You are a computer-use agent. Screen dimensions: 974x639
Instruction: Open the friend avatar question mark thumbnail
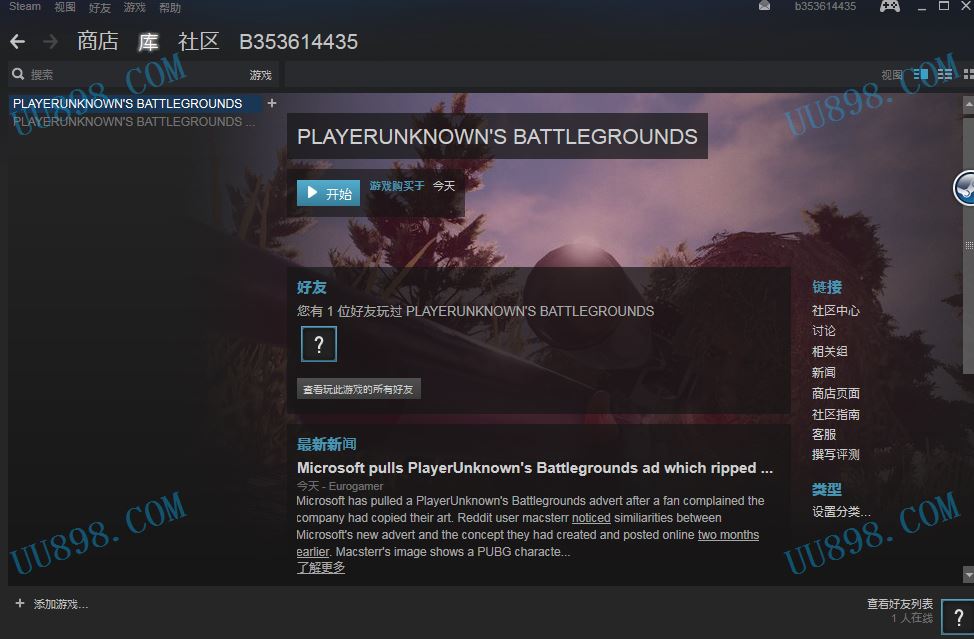pyautogui.click(x=319, y=344)
